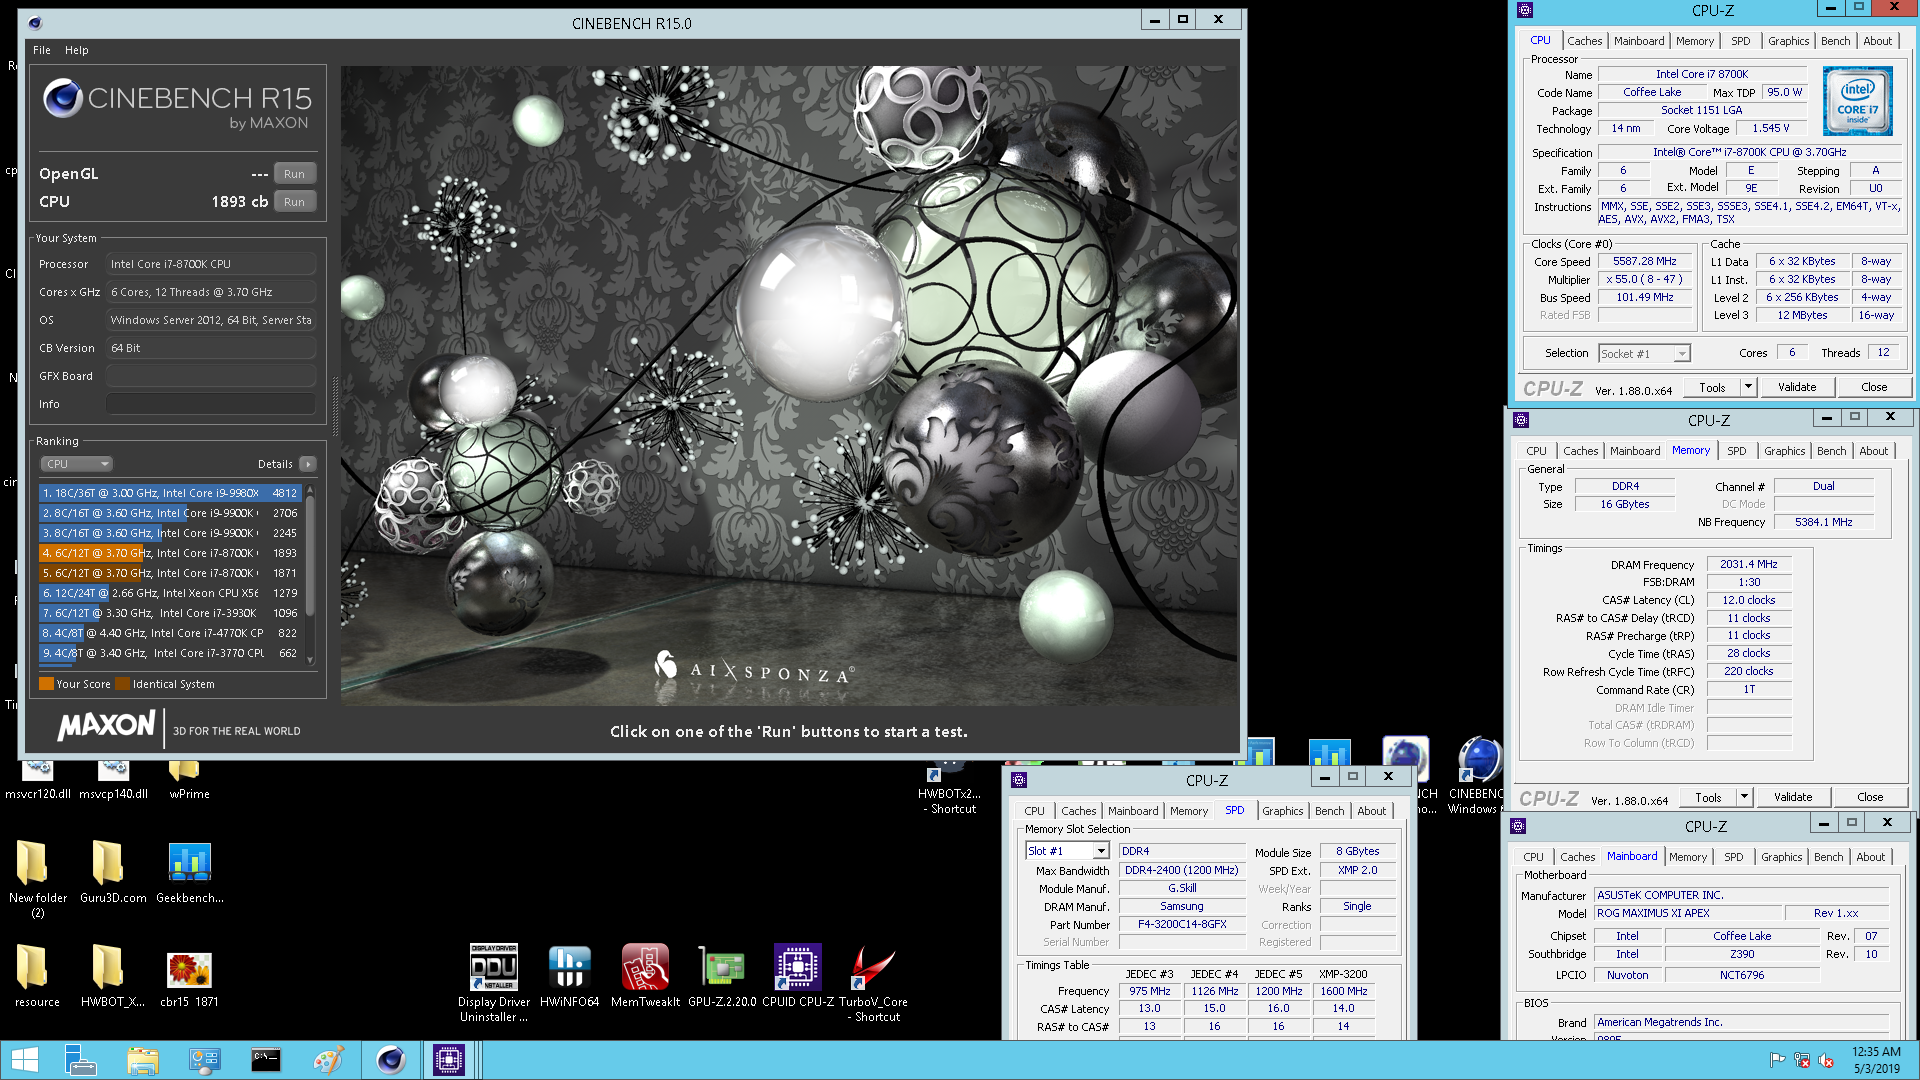Switch to Bench tab in top CPU-Z window

(1835, 41)
